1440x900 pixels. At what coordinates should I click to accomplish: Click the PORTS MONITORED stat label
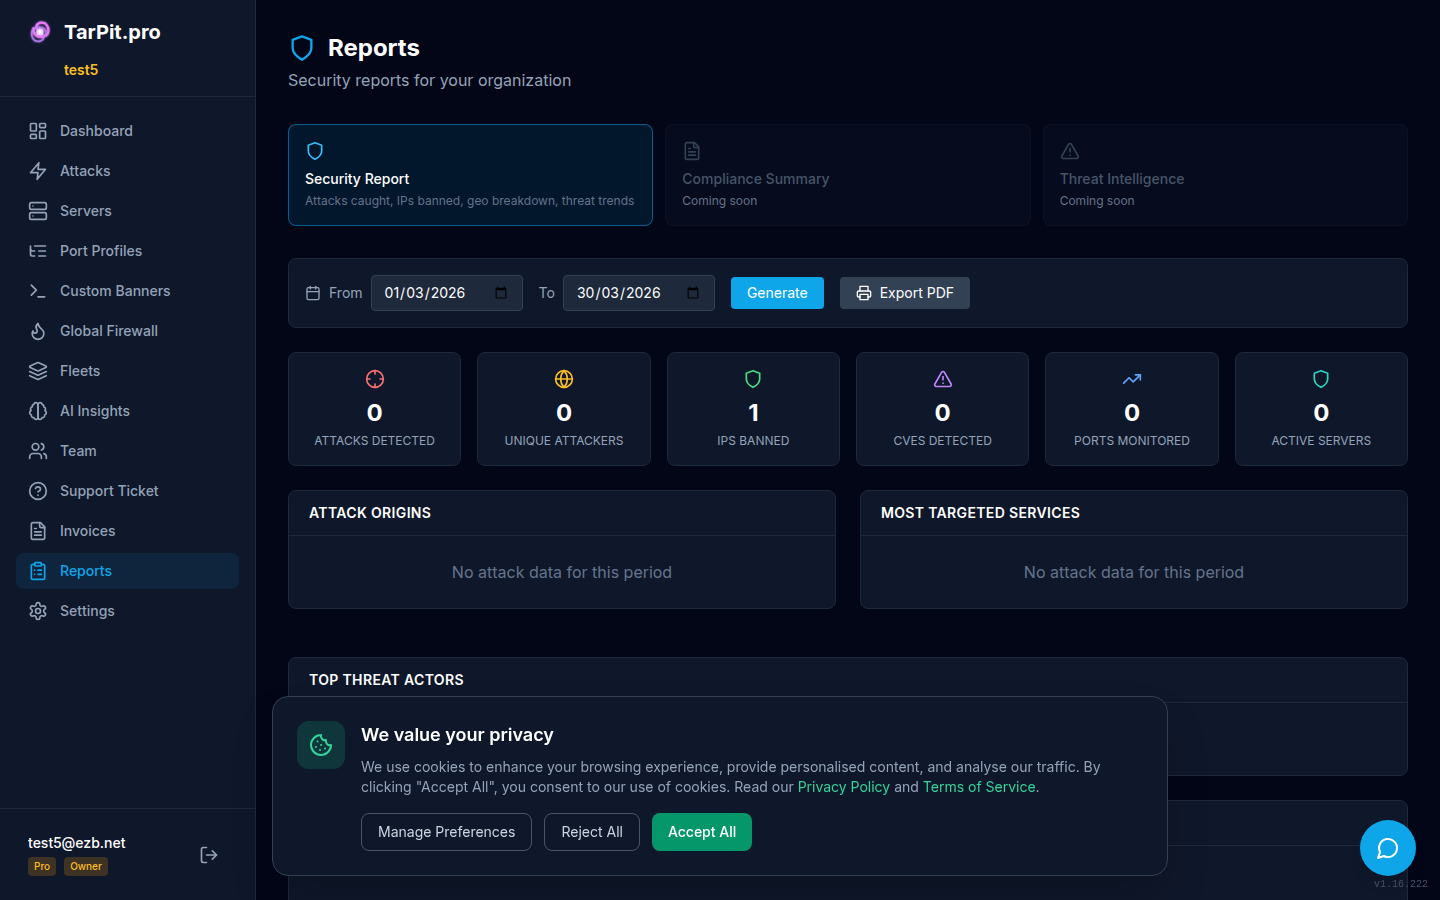(1132, 441)
